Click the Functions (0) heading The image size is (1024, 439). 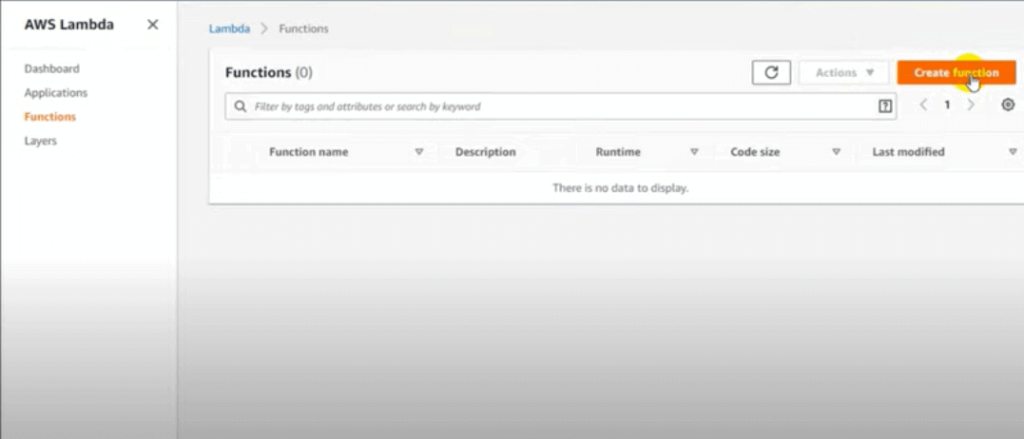pos(269,73)
